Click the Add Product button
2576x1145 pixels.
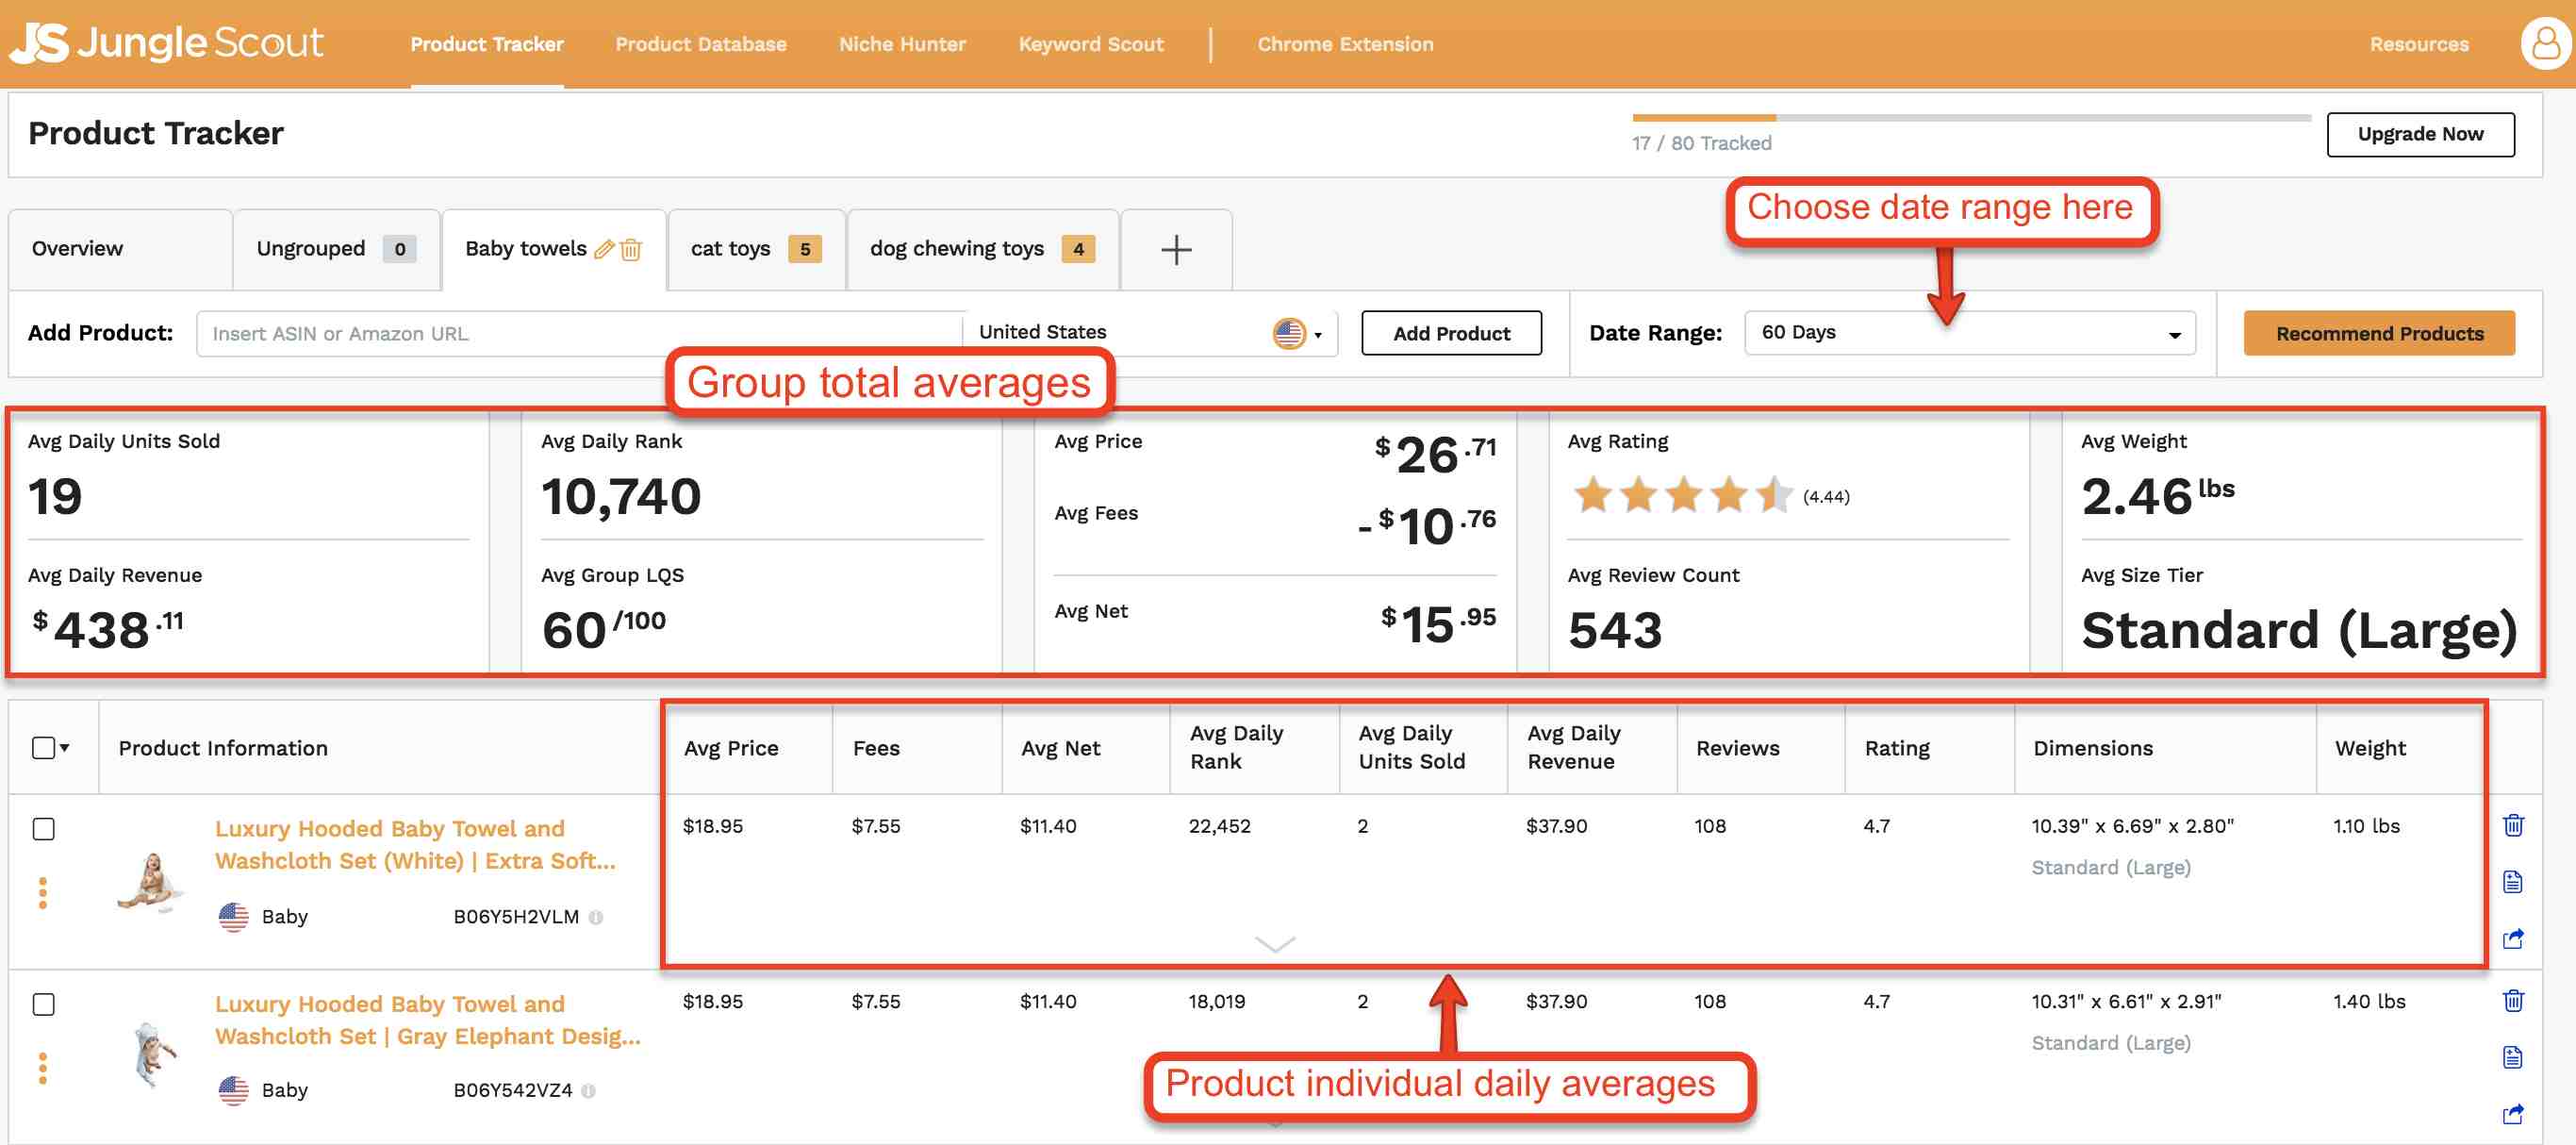(x=1451, y=333)
